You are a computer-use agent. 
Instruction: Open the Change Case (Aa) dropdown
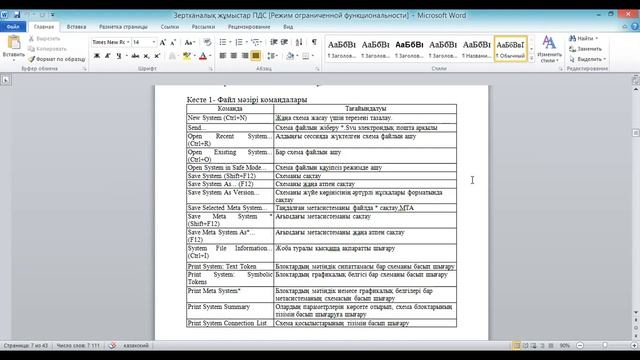pos(189,42)
